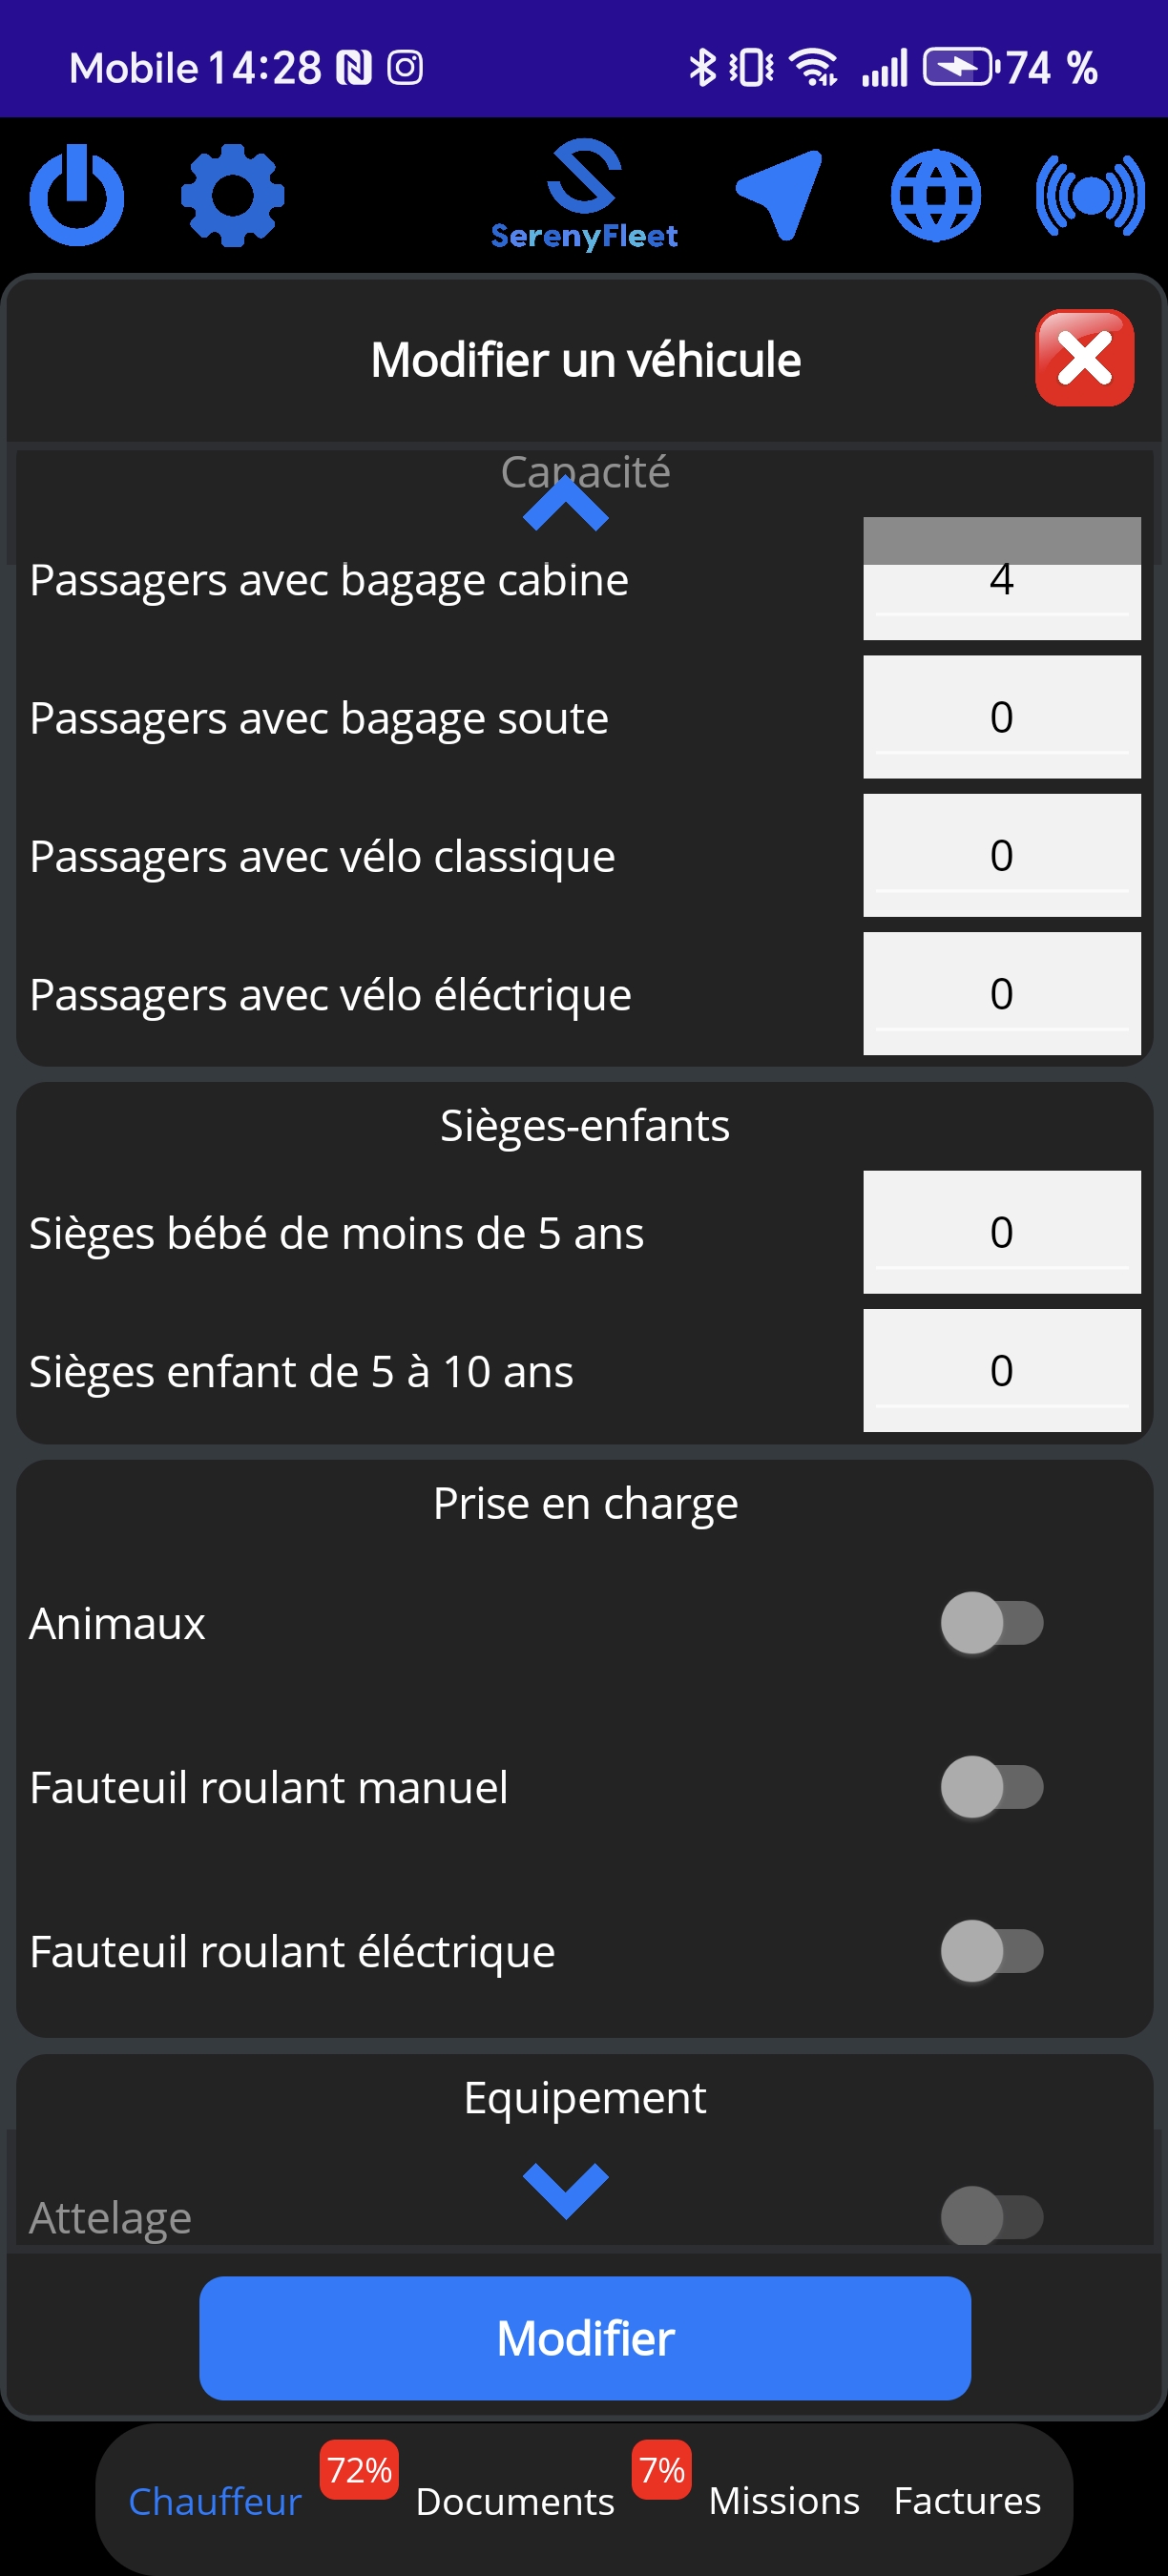Open settings via the gear icon
1168x2576 pixels.
tap(232, 195)
